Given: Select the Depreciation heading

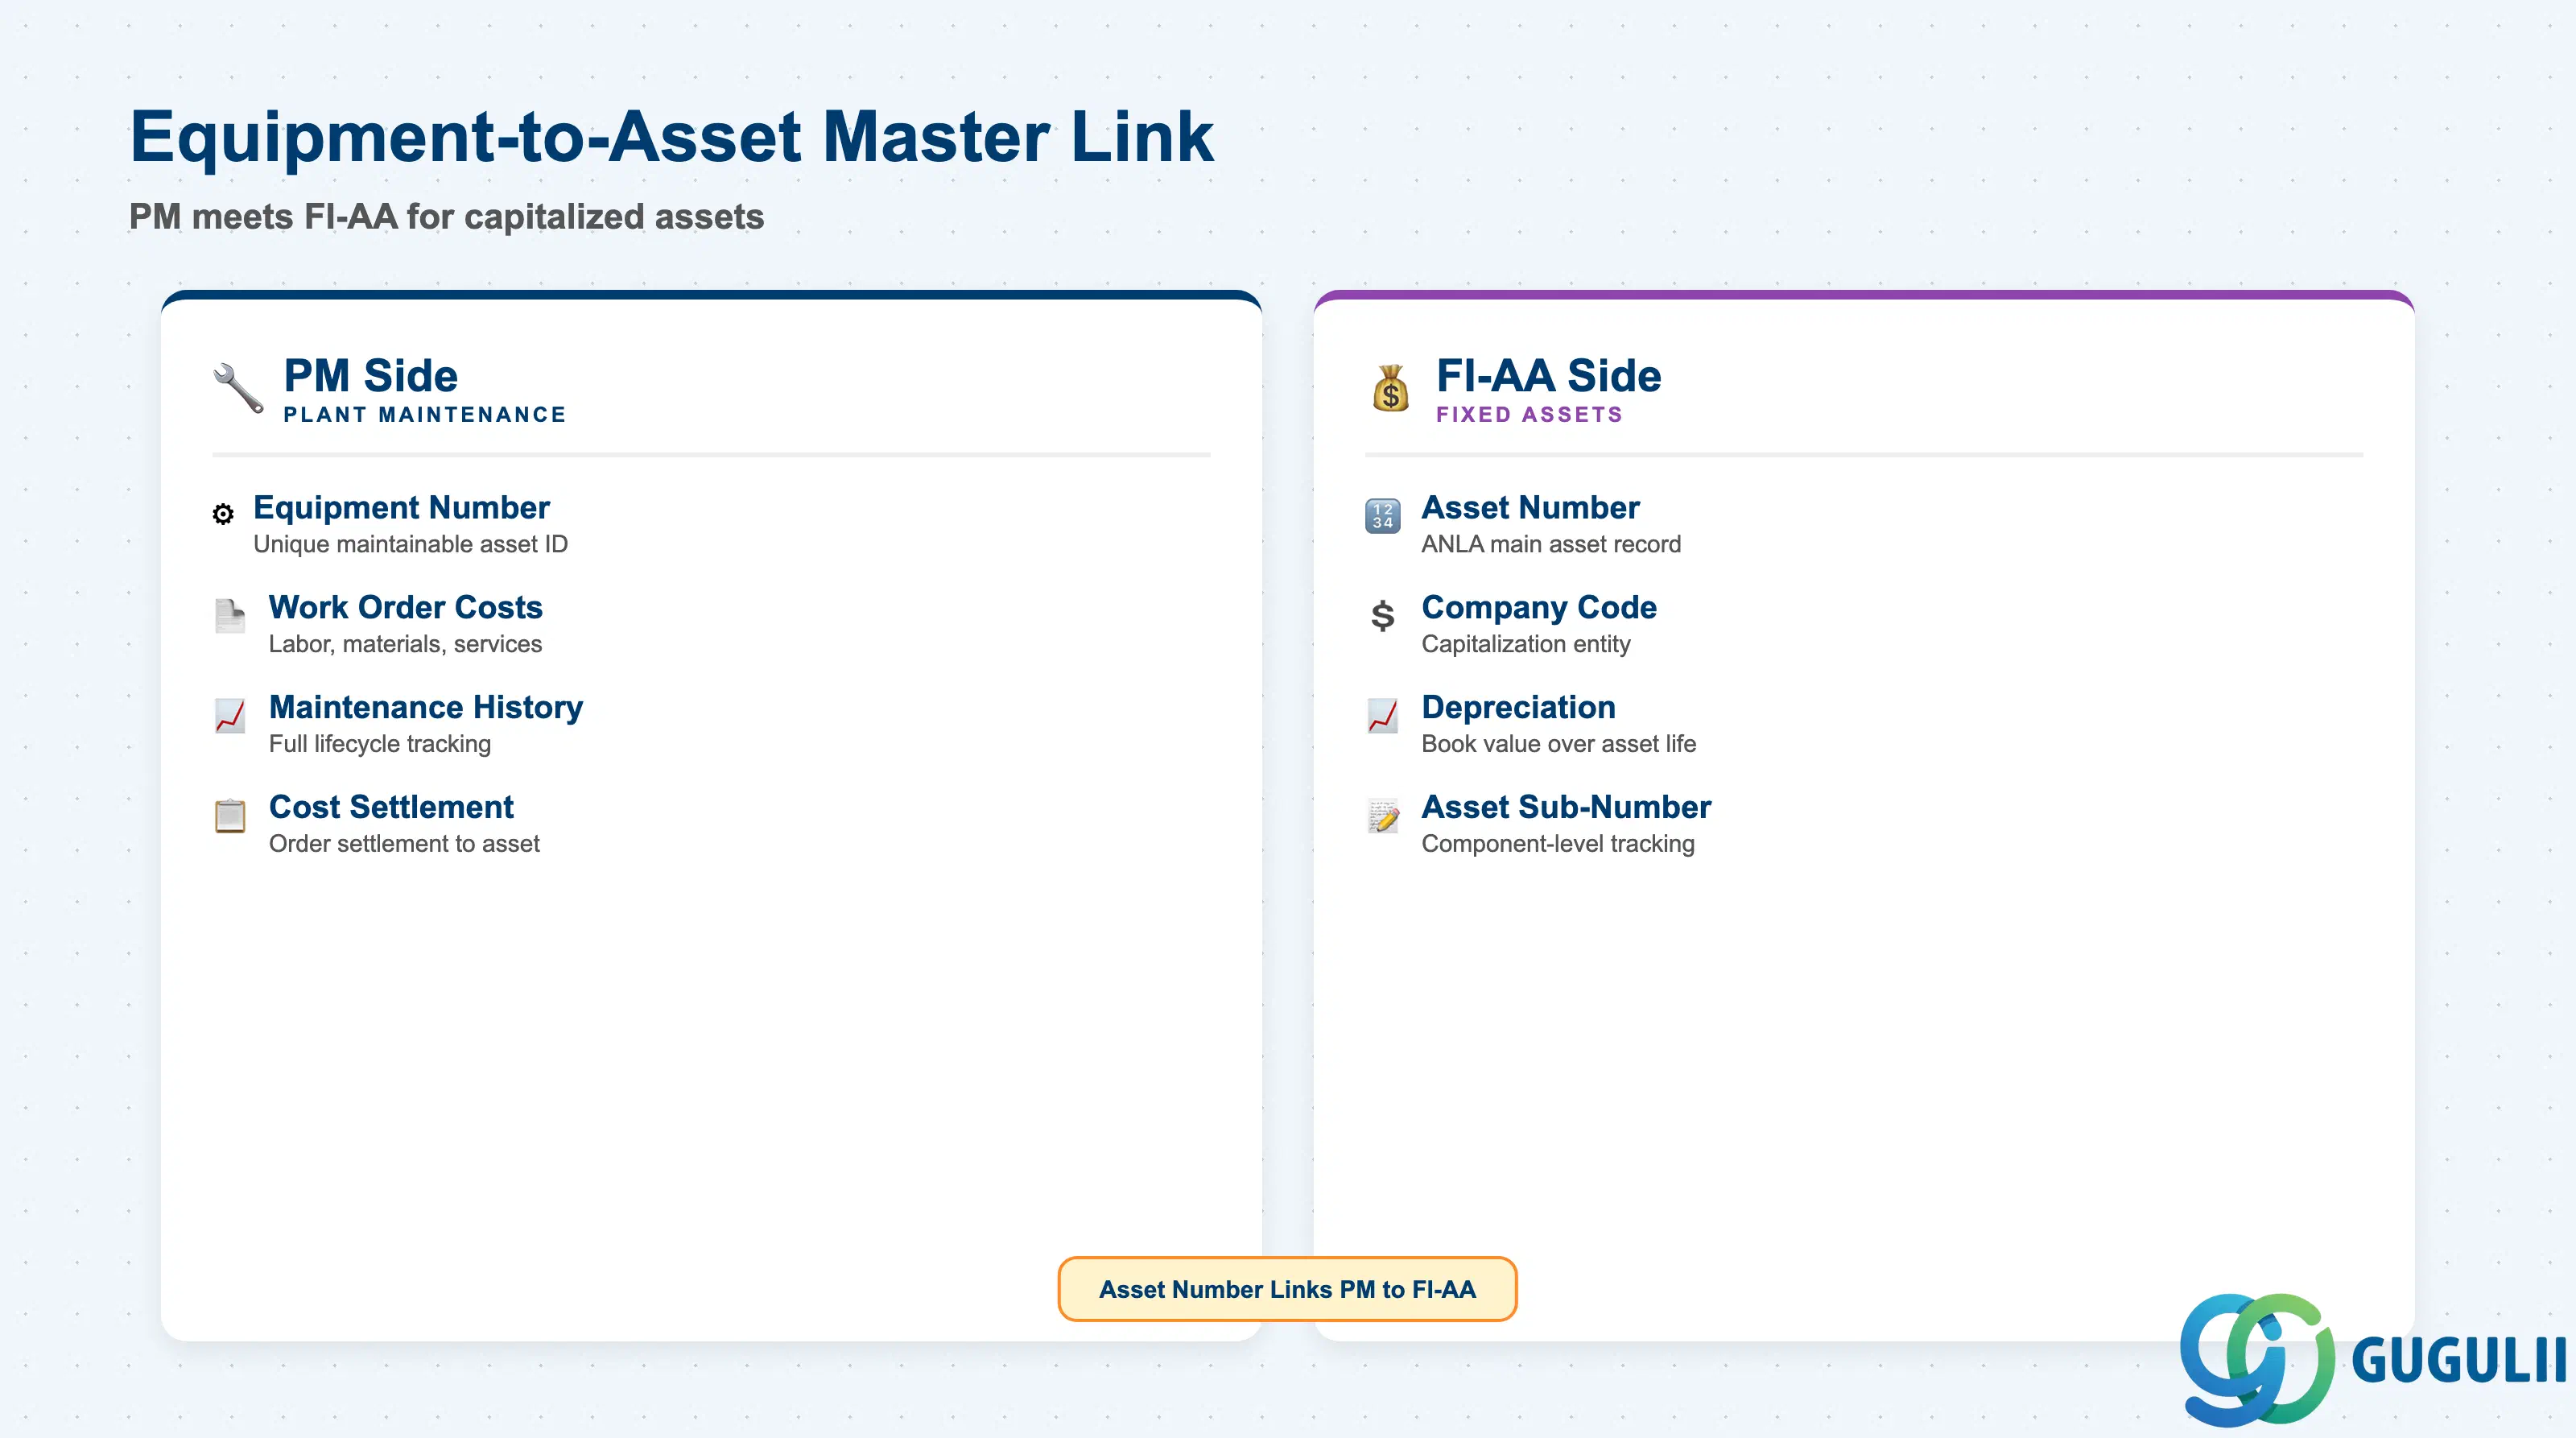Looking at the screenshot, I should (1518, 707).
